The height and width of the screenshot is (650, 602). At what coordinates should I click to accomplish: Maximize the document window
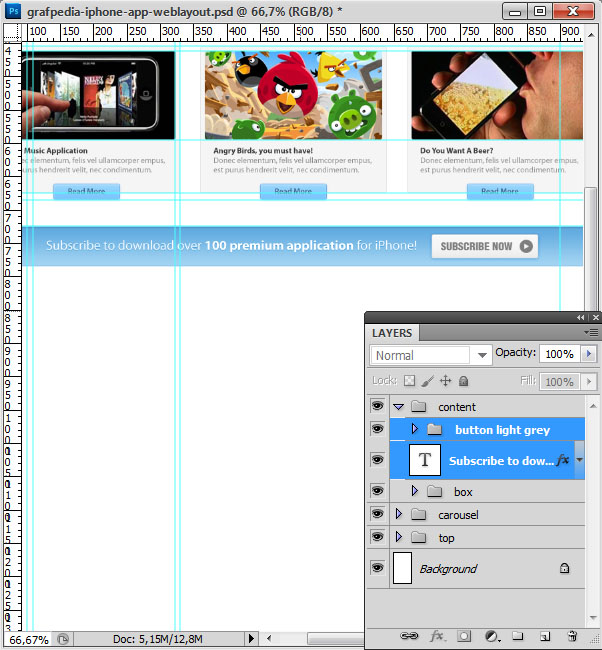[x=540, y=11]
